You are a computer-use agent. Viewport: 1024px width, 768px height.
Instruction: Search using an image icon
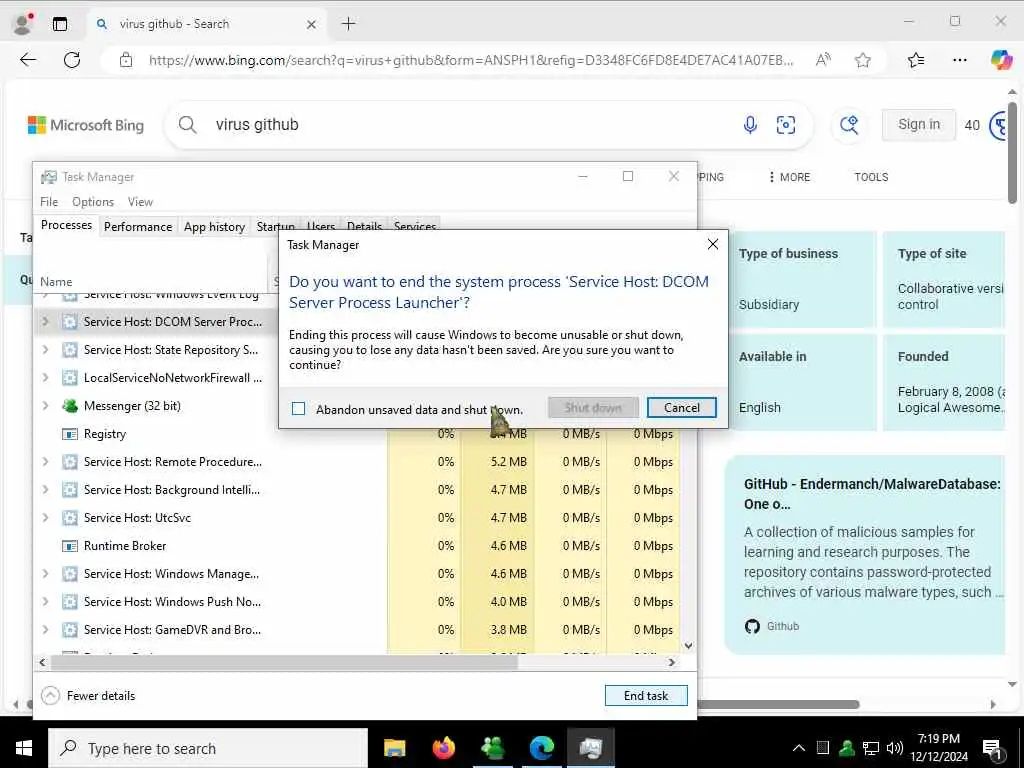(786, 124)
